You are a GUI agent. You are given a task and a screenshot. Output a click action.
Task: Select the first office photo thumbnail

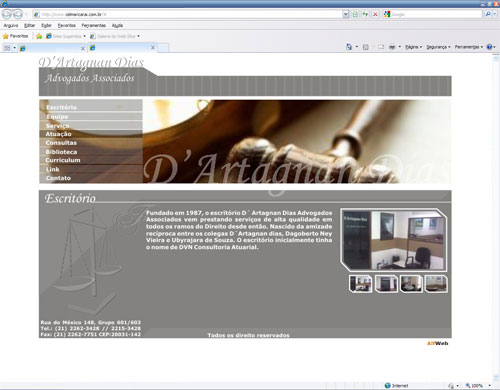tap(360, 284)
